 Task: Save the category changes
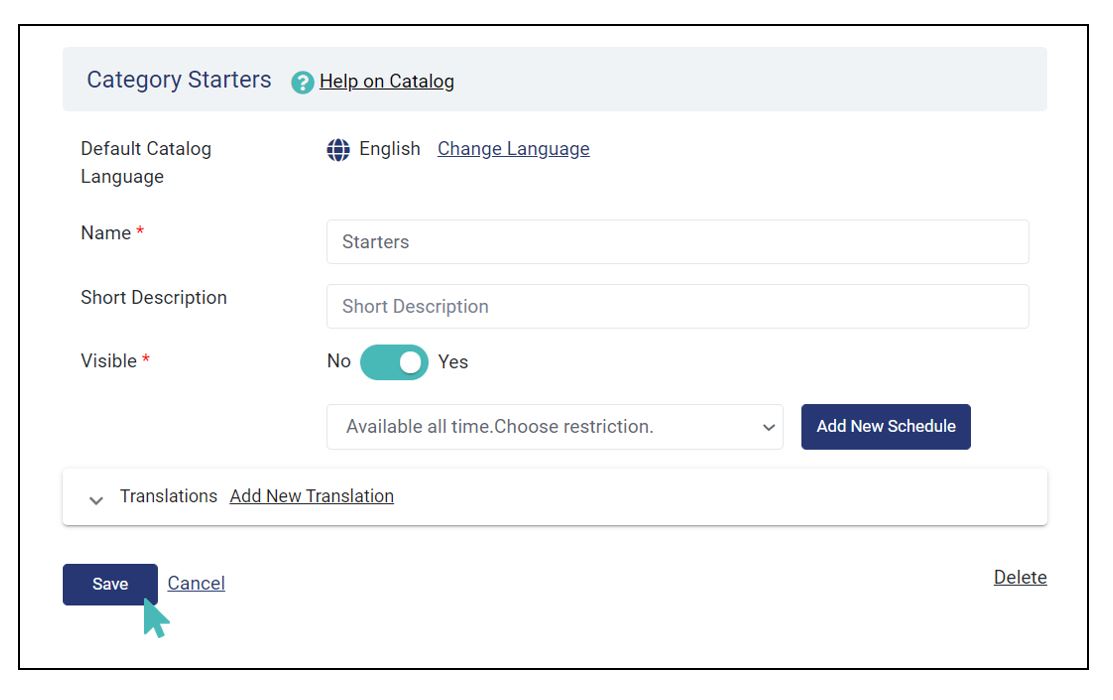tap(110, 584)
